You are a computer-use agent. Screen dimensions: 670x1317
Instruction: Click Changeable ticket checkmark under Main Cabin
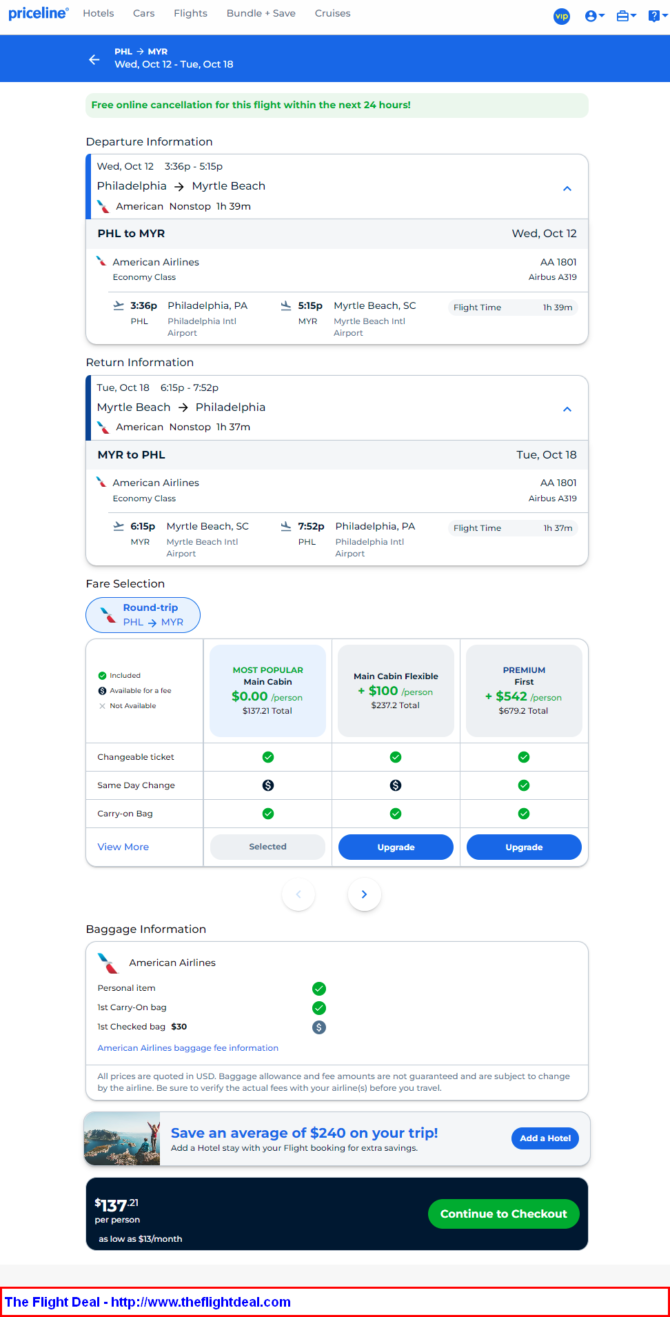pyautogui.click(x=268, y=757)
